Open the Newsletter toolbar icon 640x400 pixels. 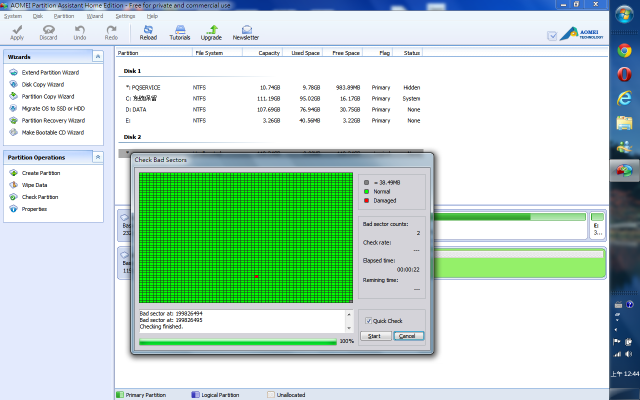pos(246,30)
